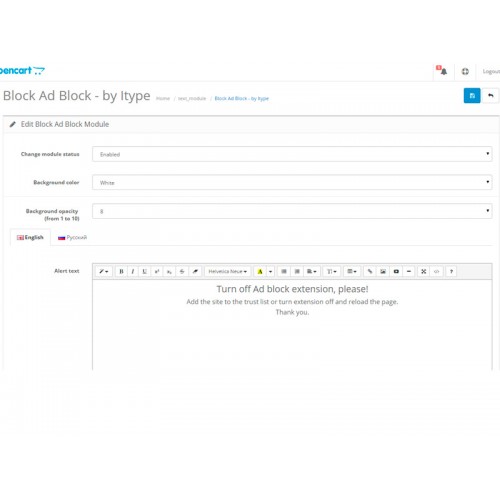Screen dimensions: 500x500
Task: Expand the Background opacity dropdown
Action: (x=292, y=211)
